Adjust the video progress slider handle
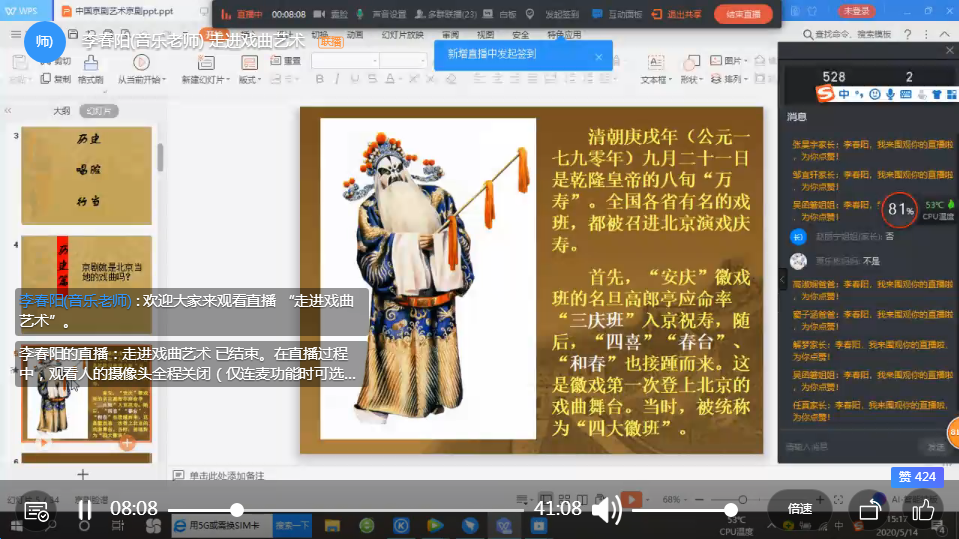 pyautogui.click(x=237, y=510)
